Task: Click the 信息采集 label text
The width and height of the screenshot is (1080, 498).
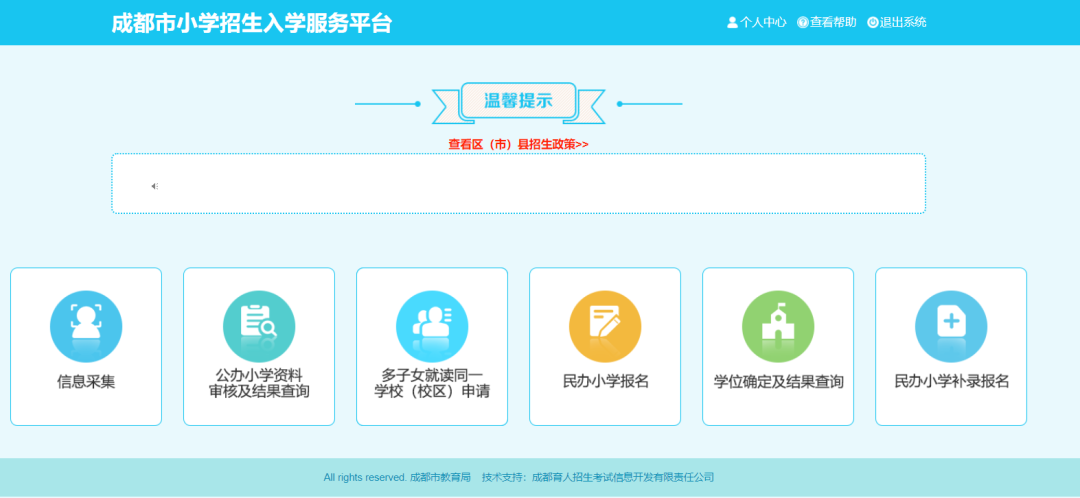Action: (x=86, y=382)
